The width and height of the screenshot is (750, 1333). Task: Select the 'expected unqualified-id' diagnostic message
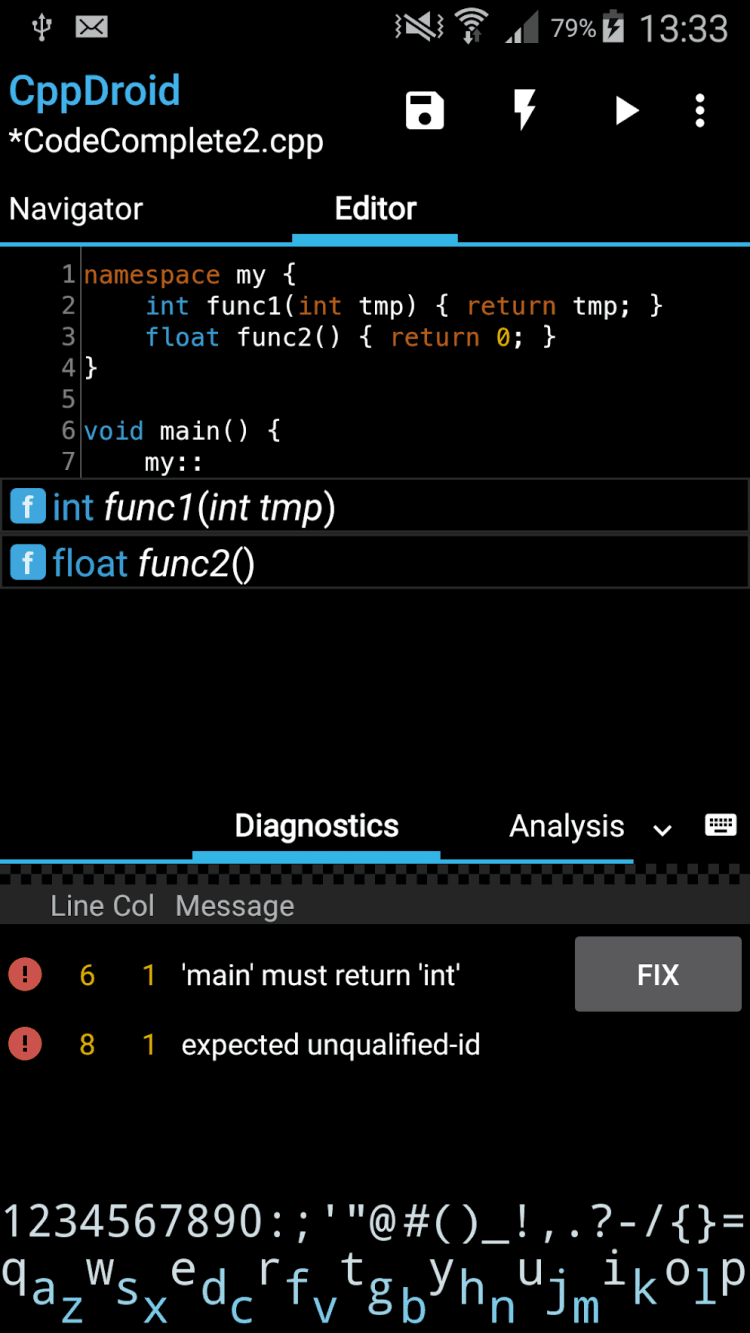pos(330,1045)
